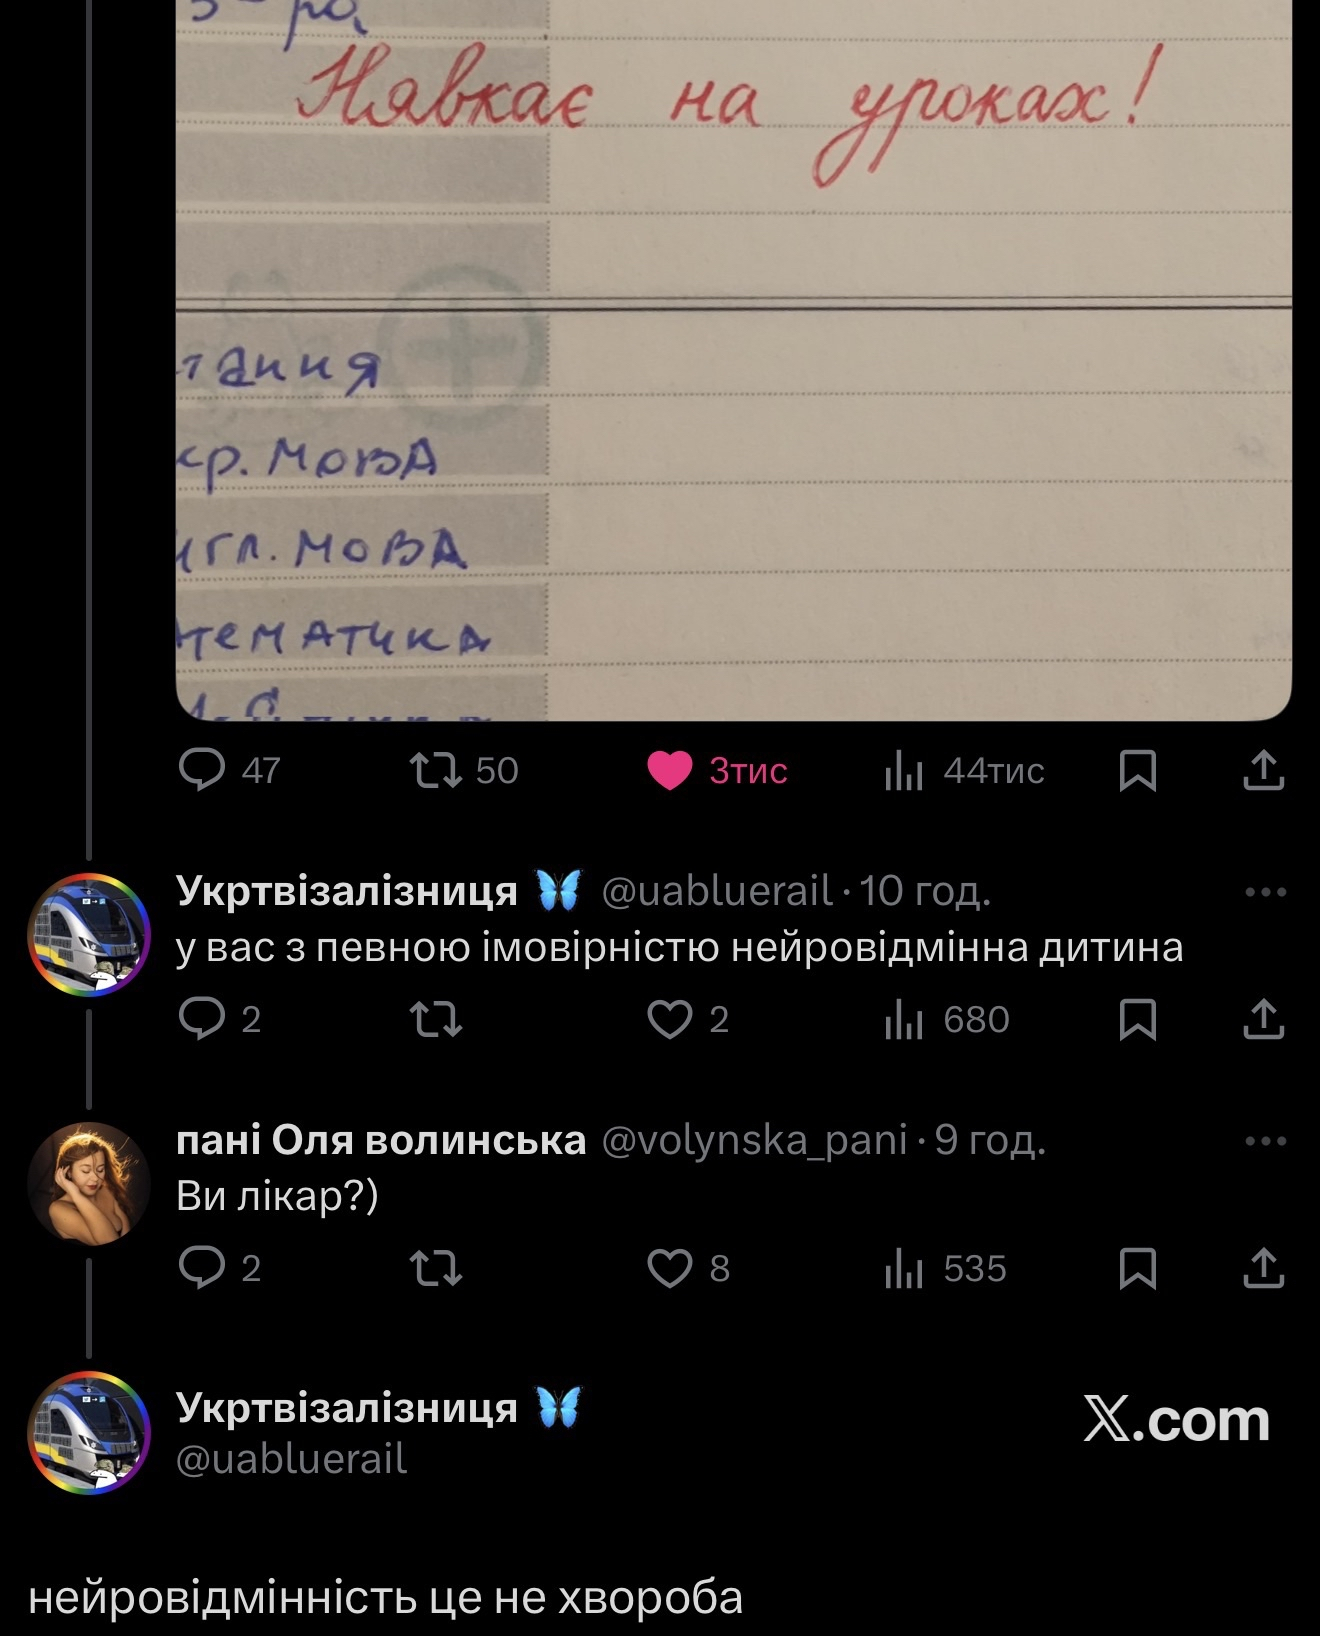This screenshot has width=1320, height=1636.
Task: Open replies on the post with 47 comments
Action: point(229,770)
